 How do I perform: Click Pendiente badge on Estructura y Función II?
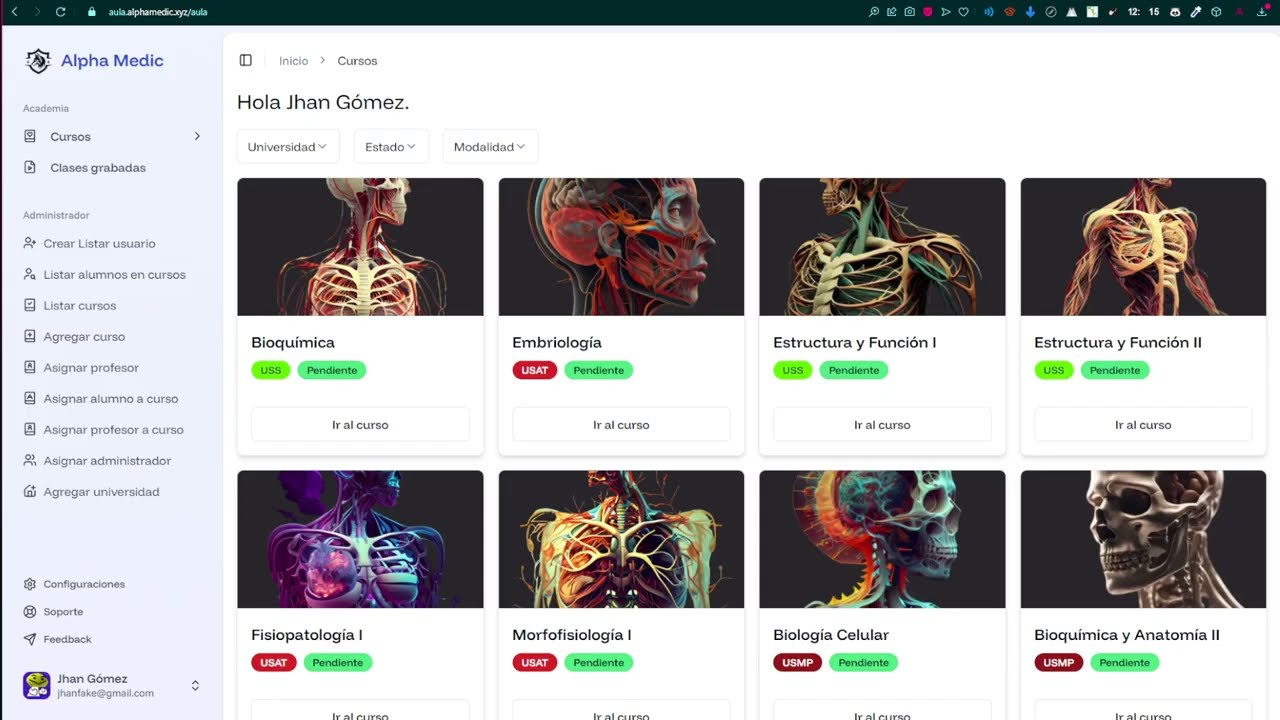(1115, 370)
